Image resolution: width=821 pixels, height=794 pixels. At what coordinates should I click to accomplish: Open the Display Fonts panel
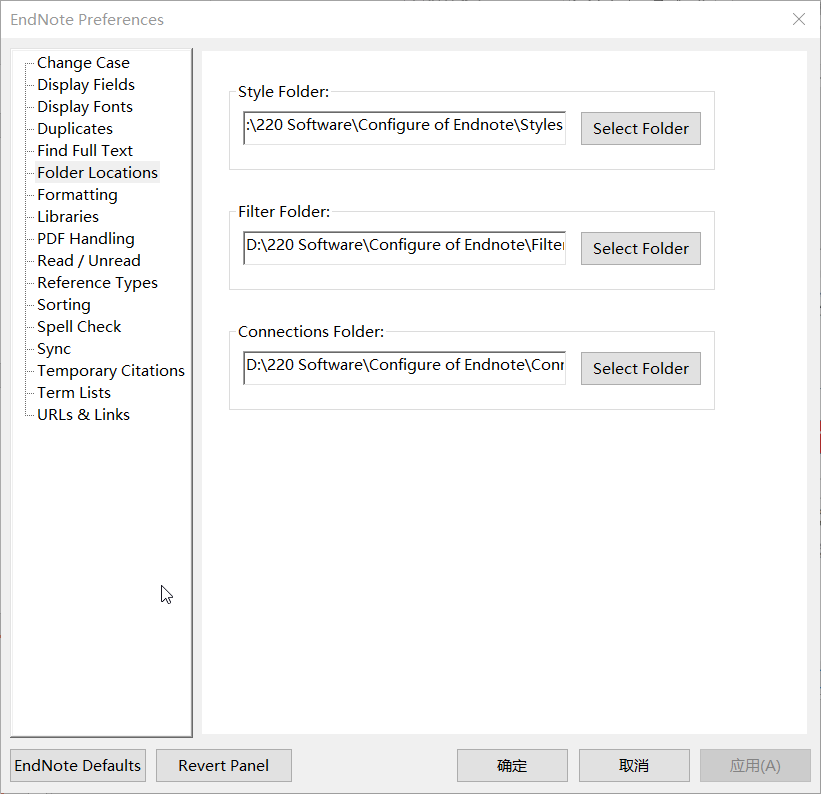coord(85,107)
